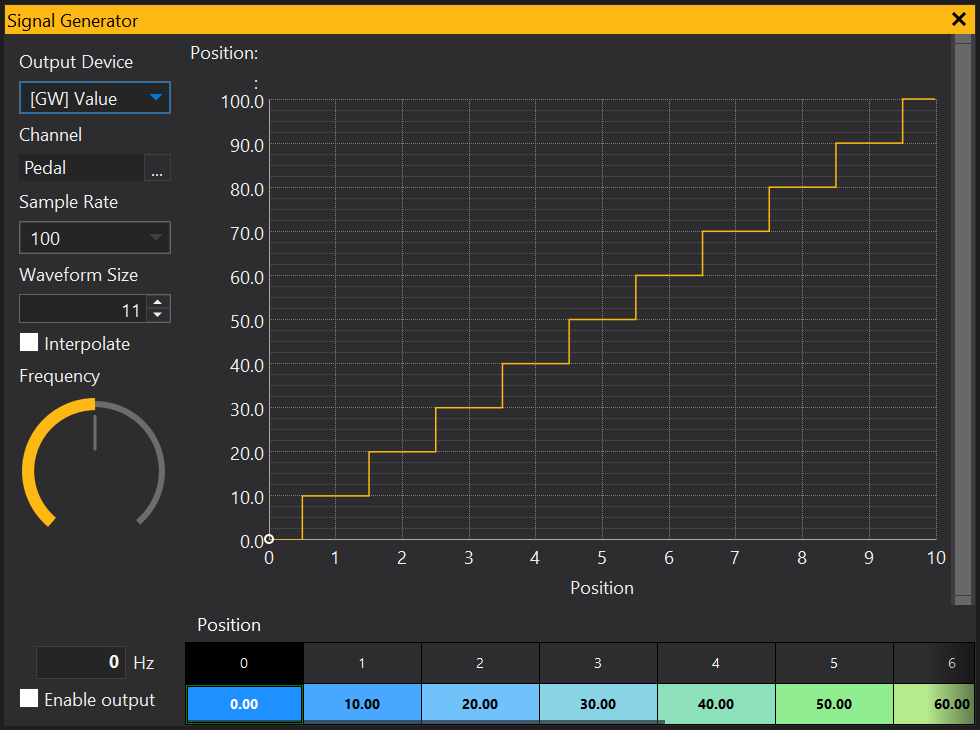
Task: Close the Signal Generator window
Action: click(x=958, y=18)
